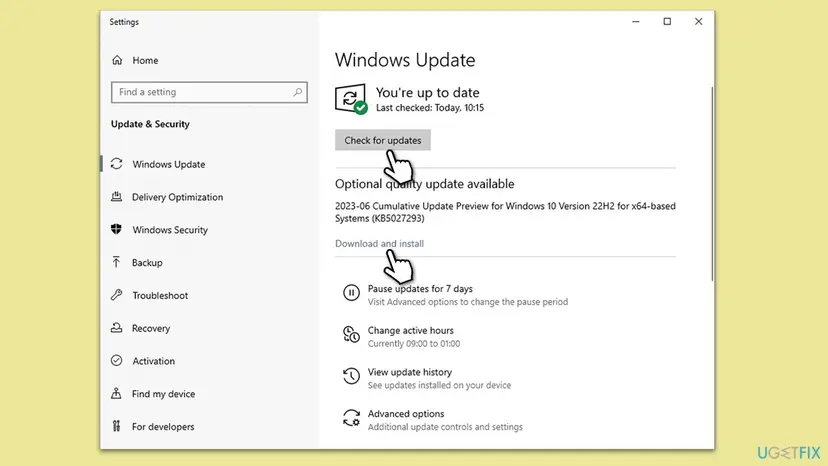Click the 'Last checked: Today, 10:15' text
This screenshot has width=828, height=466.
point(430,108)
